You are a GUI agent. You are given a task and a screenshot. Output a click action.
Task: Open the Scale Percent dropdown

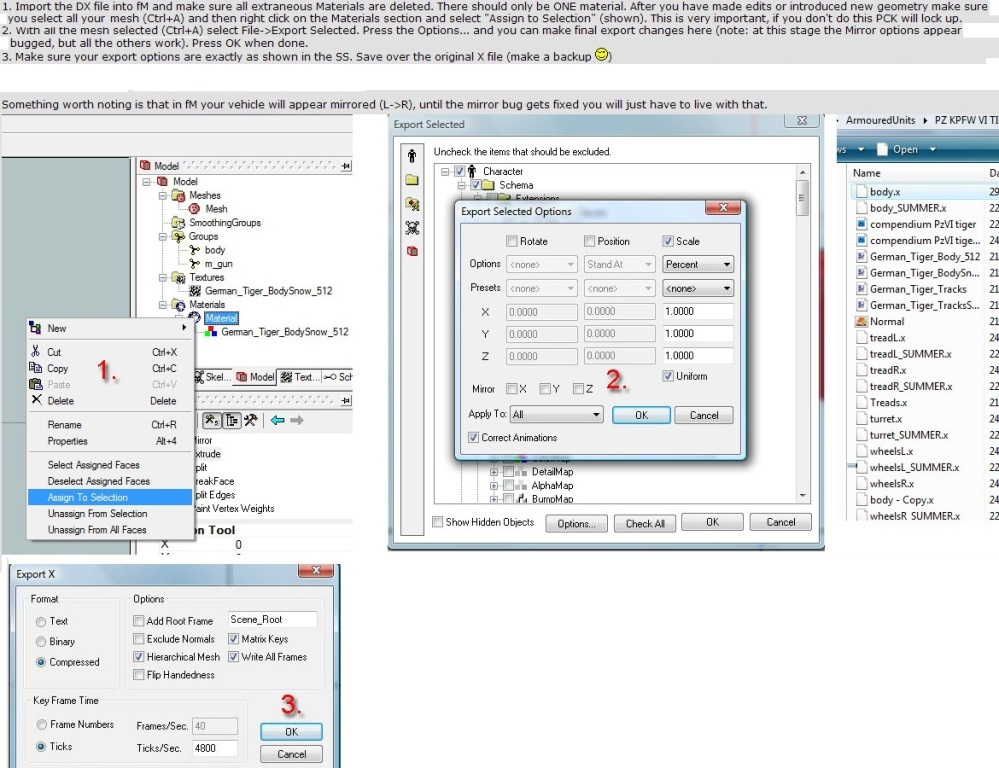tap(698, 264)
